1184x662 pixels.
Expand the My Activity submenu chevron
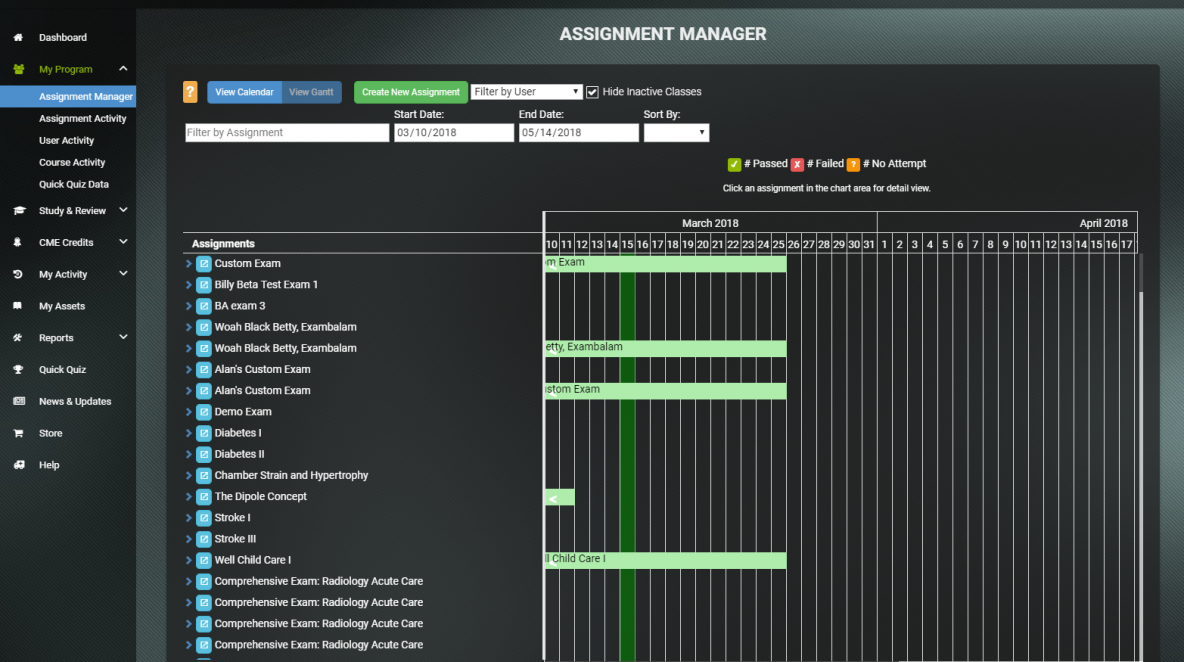[x=123, y=273]
